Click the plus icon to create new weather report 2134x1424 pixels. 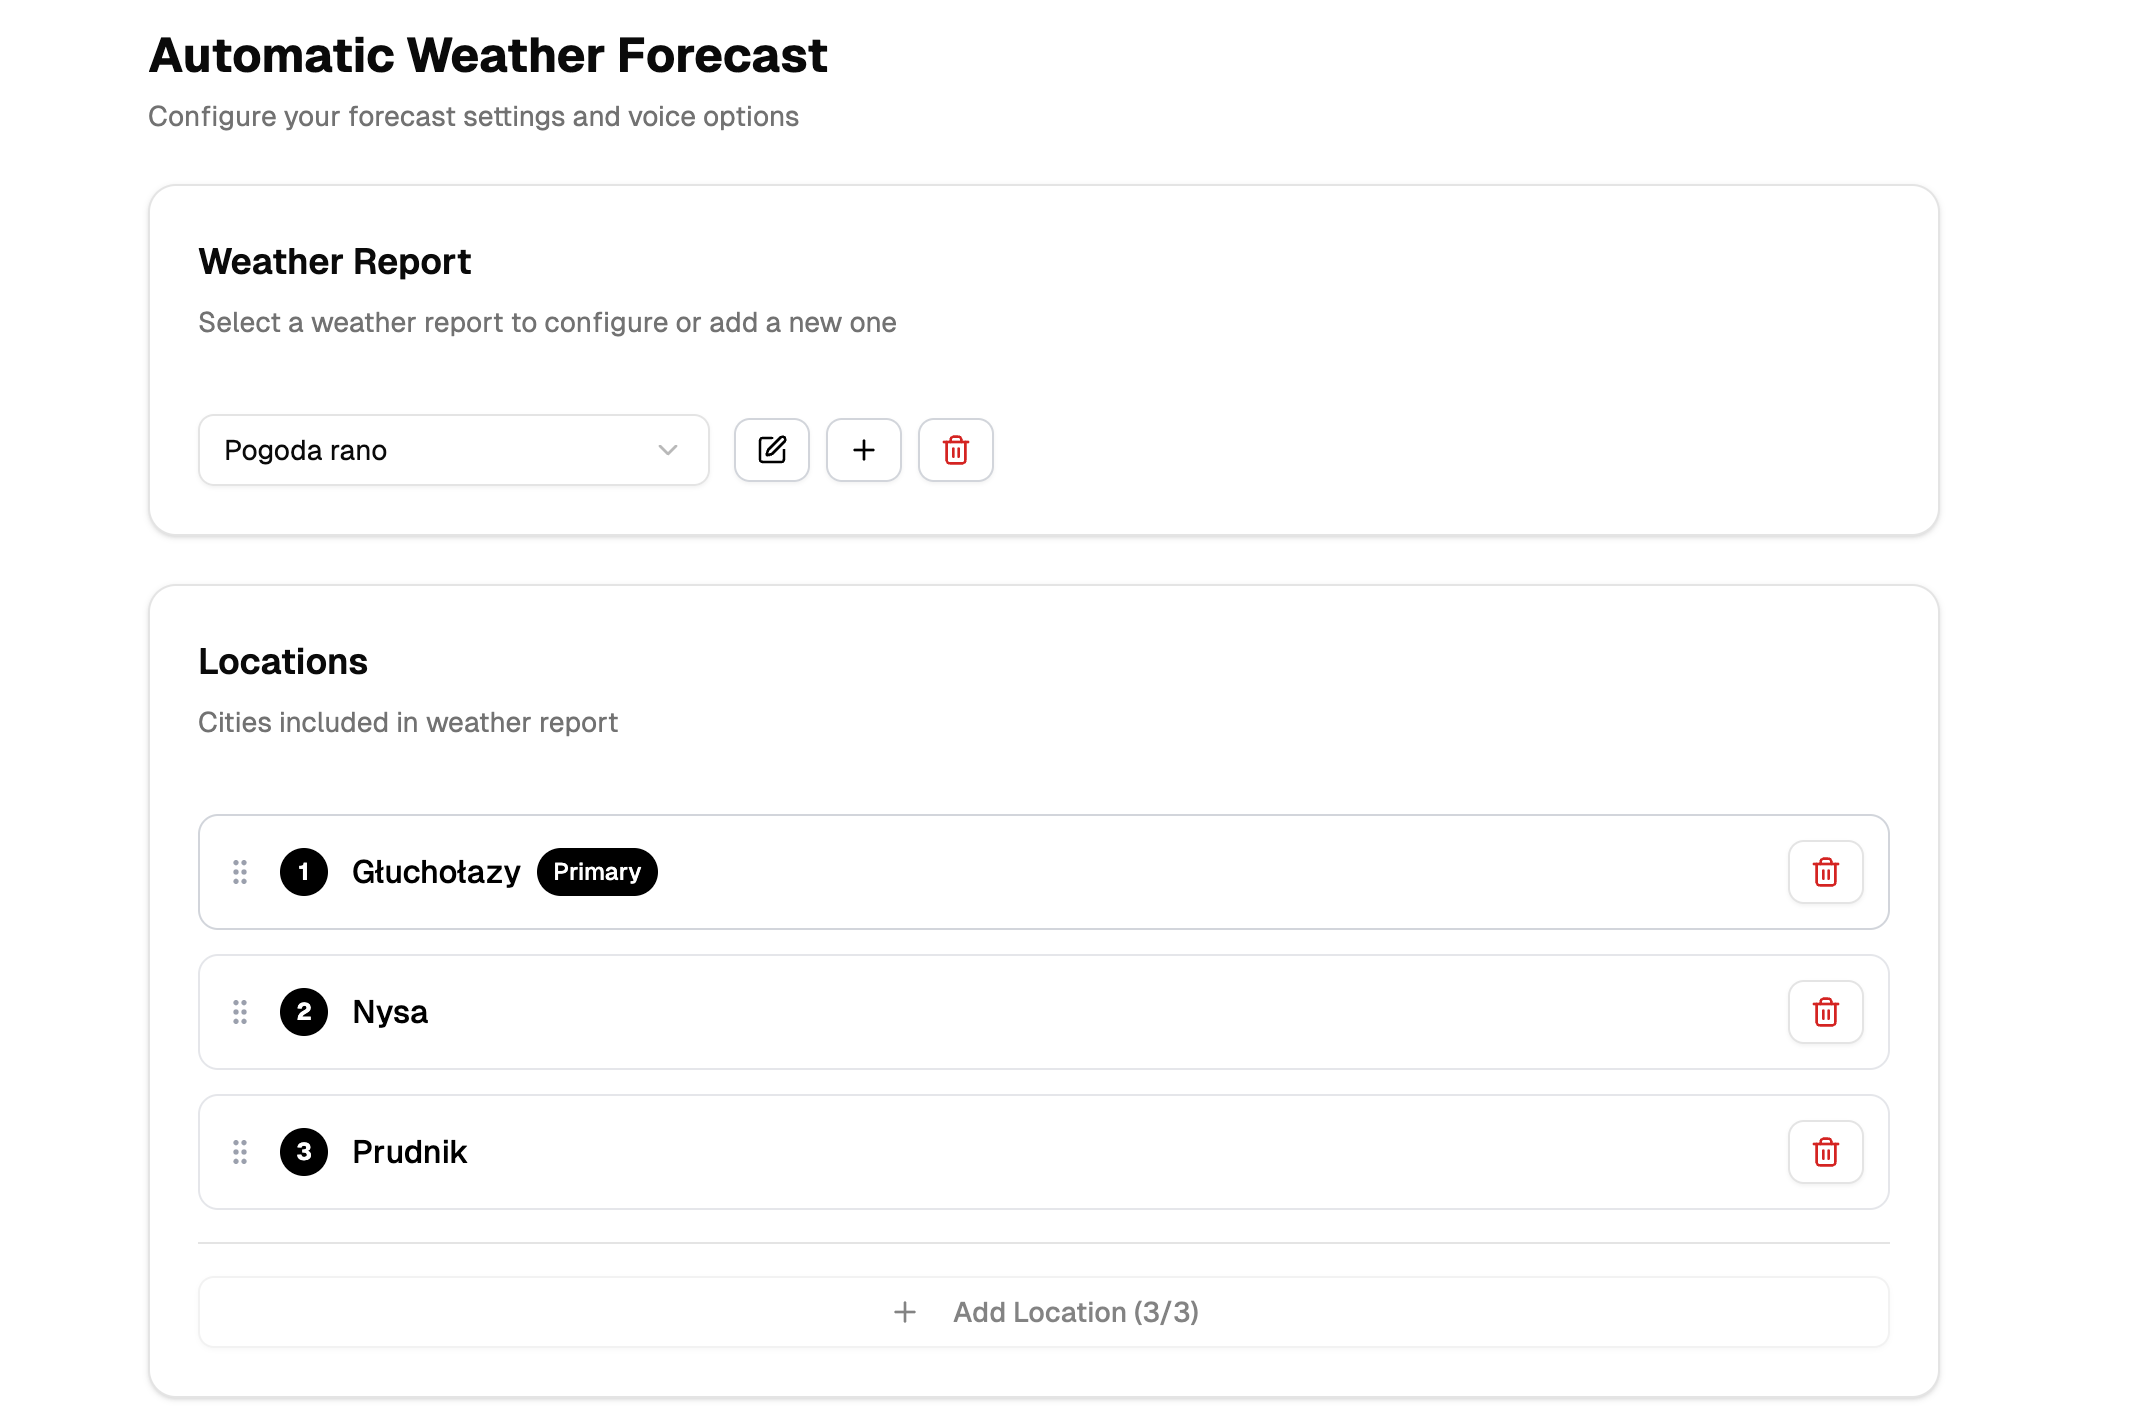[863, 450]
